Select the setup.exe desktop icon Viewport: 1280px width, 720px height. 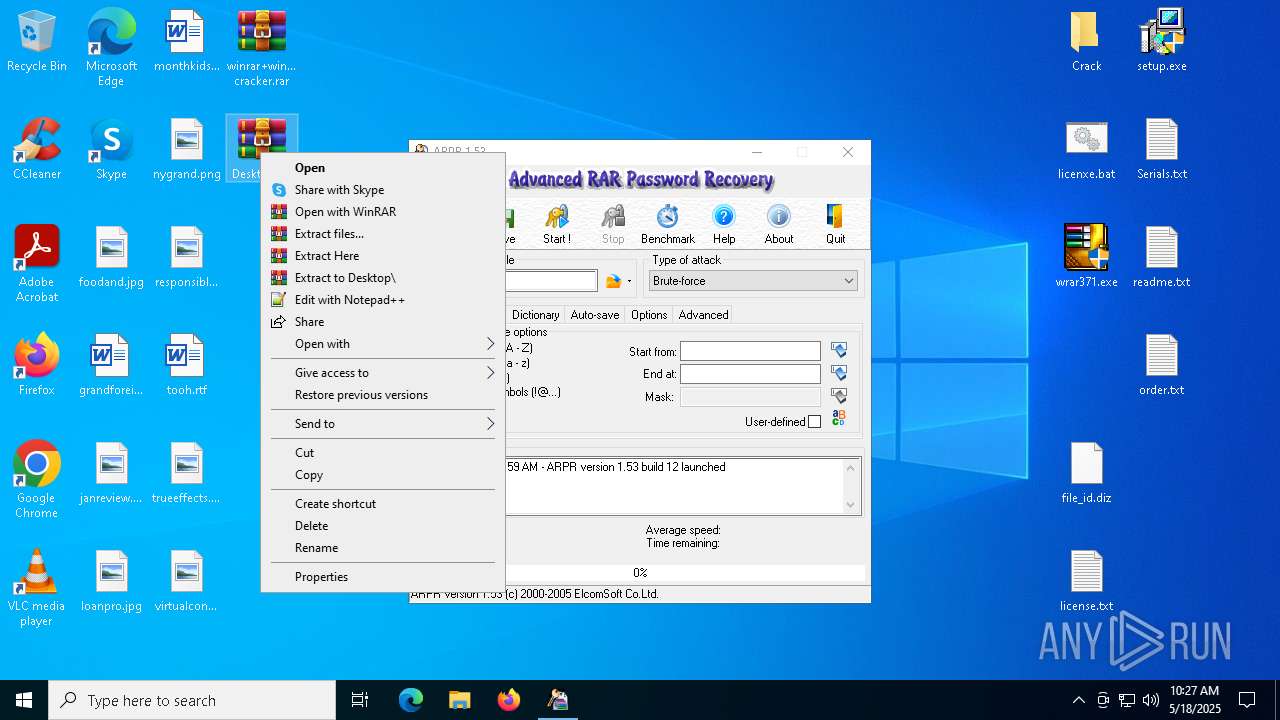point(1162,42)
